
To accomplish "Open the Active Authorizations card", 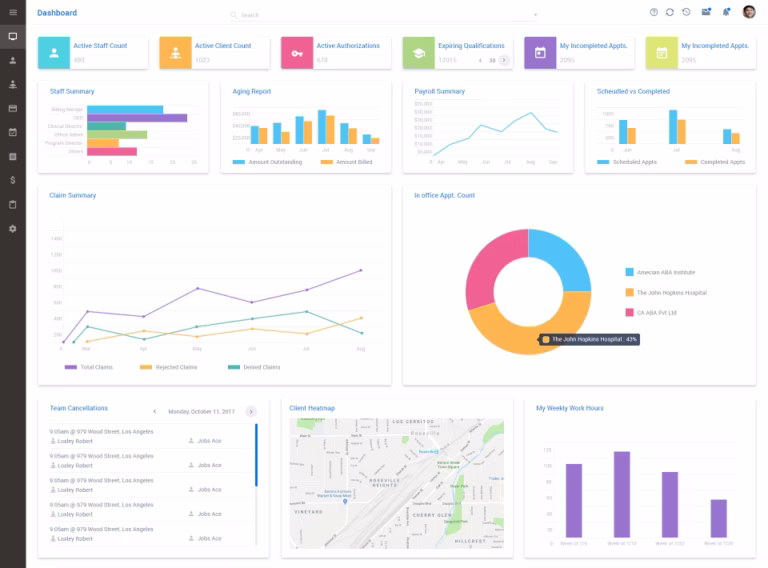I will click(x=336, y=52).
